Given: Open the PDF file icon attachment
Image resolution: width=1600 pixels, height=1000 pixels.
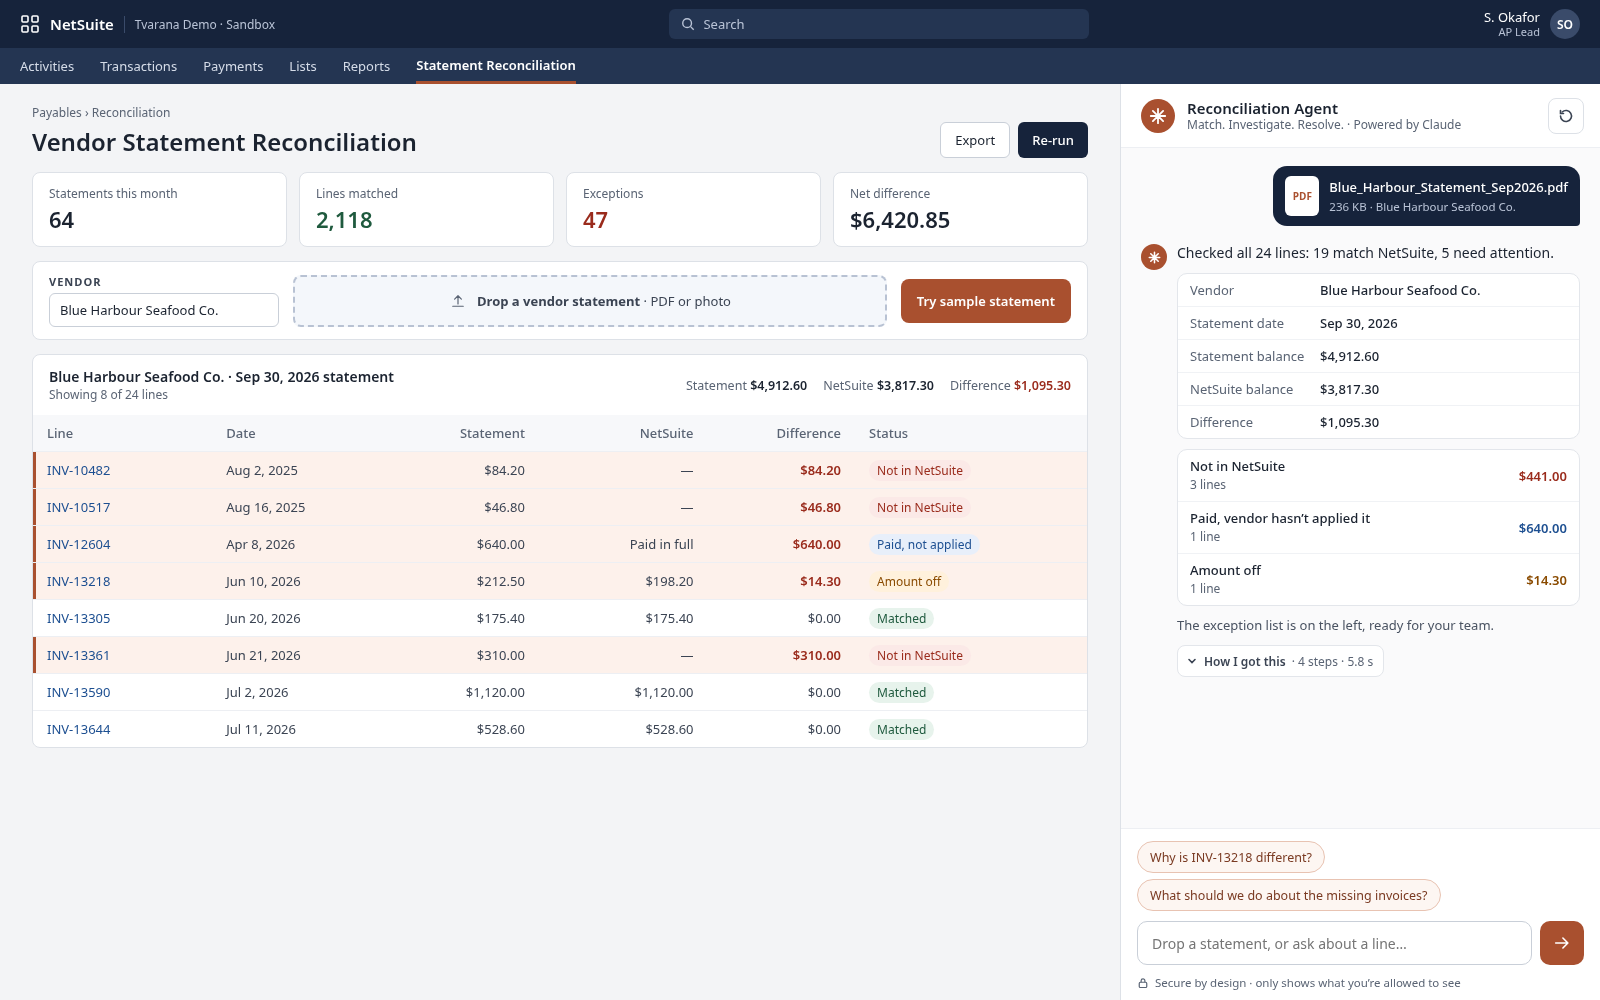Looking at the screenshot, I should (1302, 196).
